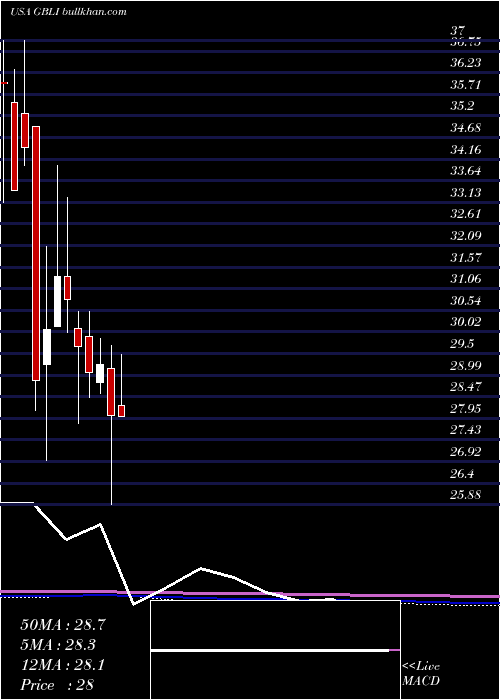Click the white MACD box panel
500x700 pixels.
coord(275,650)
